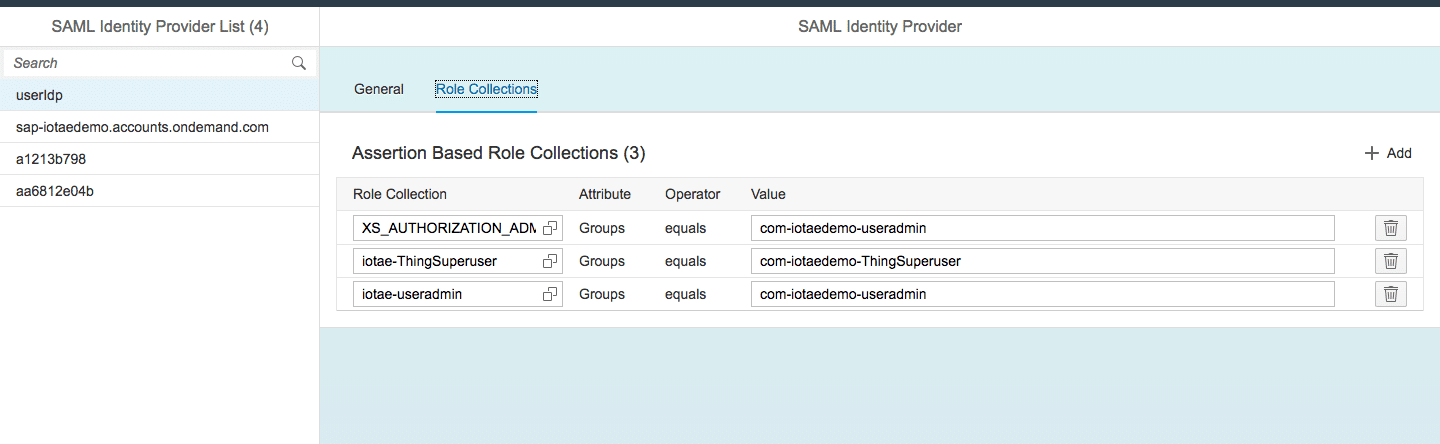Screen dimensions: 1440x444
Task: Edit the com-iotaedemo-ThingSuperuser value field
Action: 1042,261
